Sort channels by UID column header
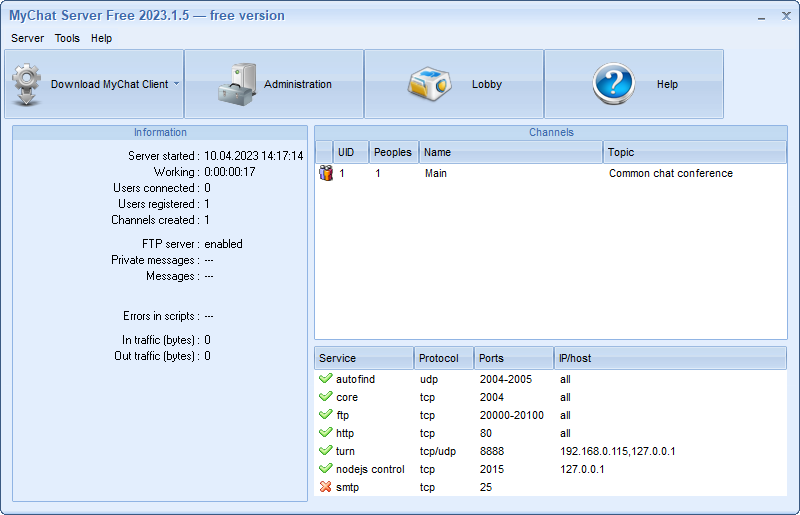 click(x=351, y=152)
